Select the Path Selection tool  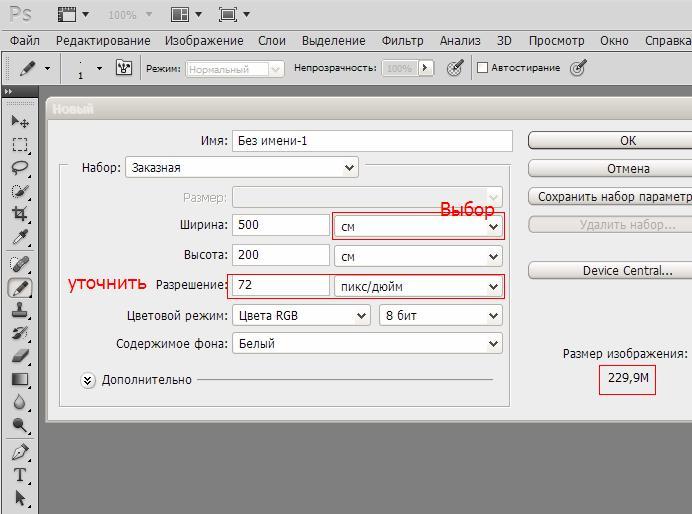coord(20,498)
